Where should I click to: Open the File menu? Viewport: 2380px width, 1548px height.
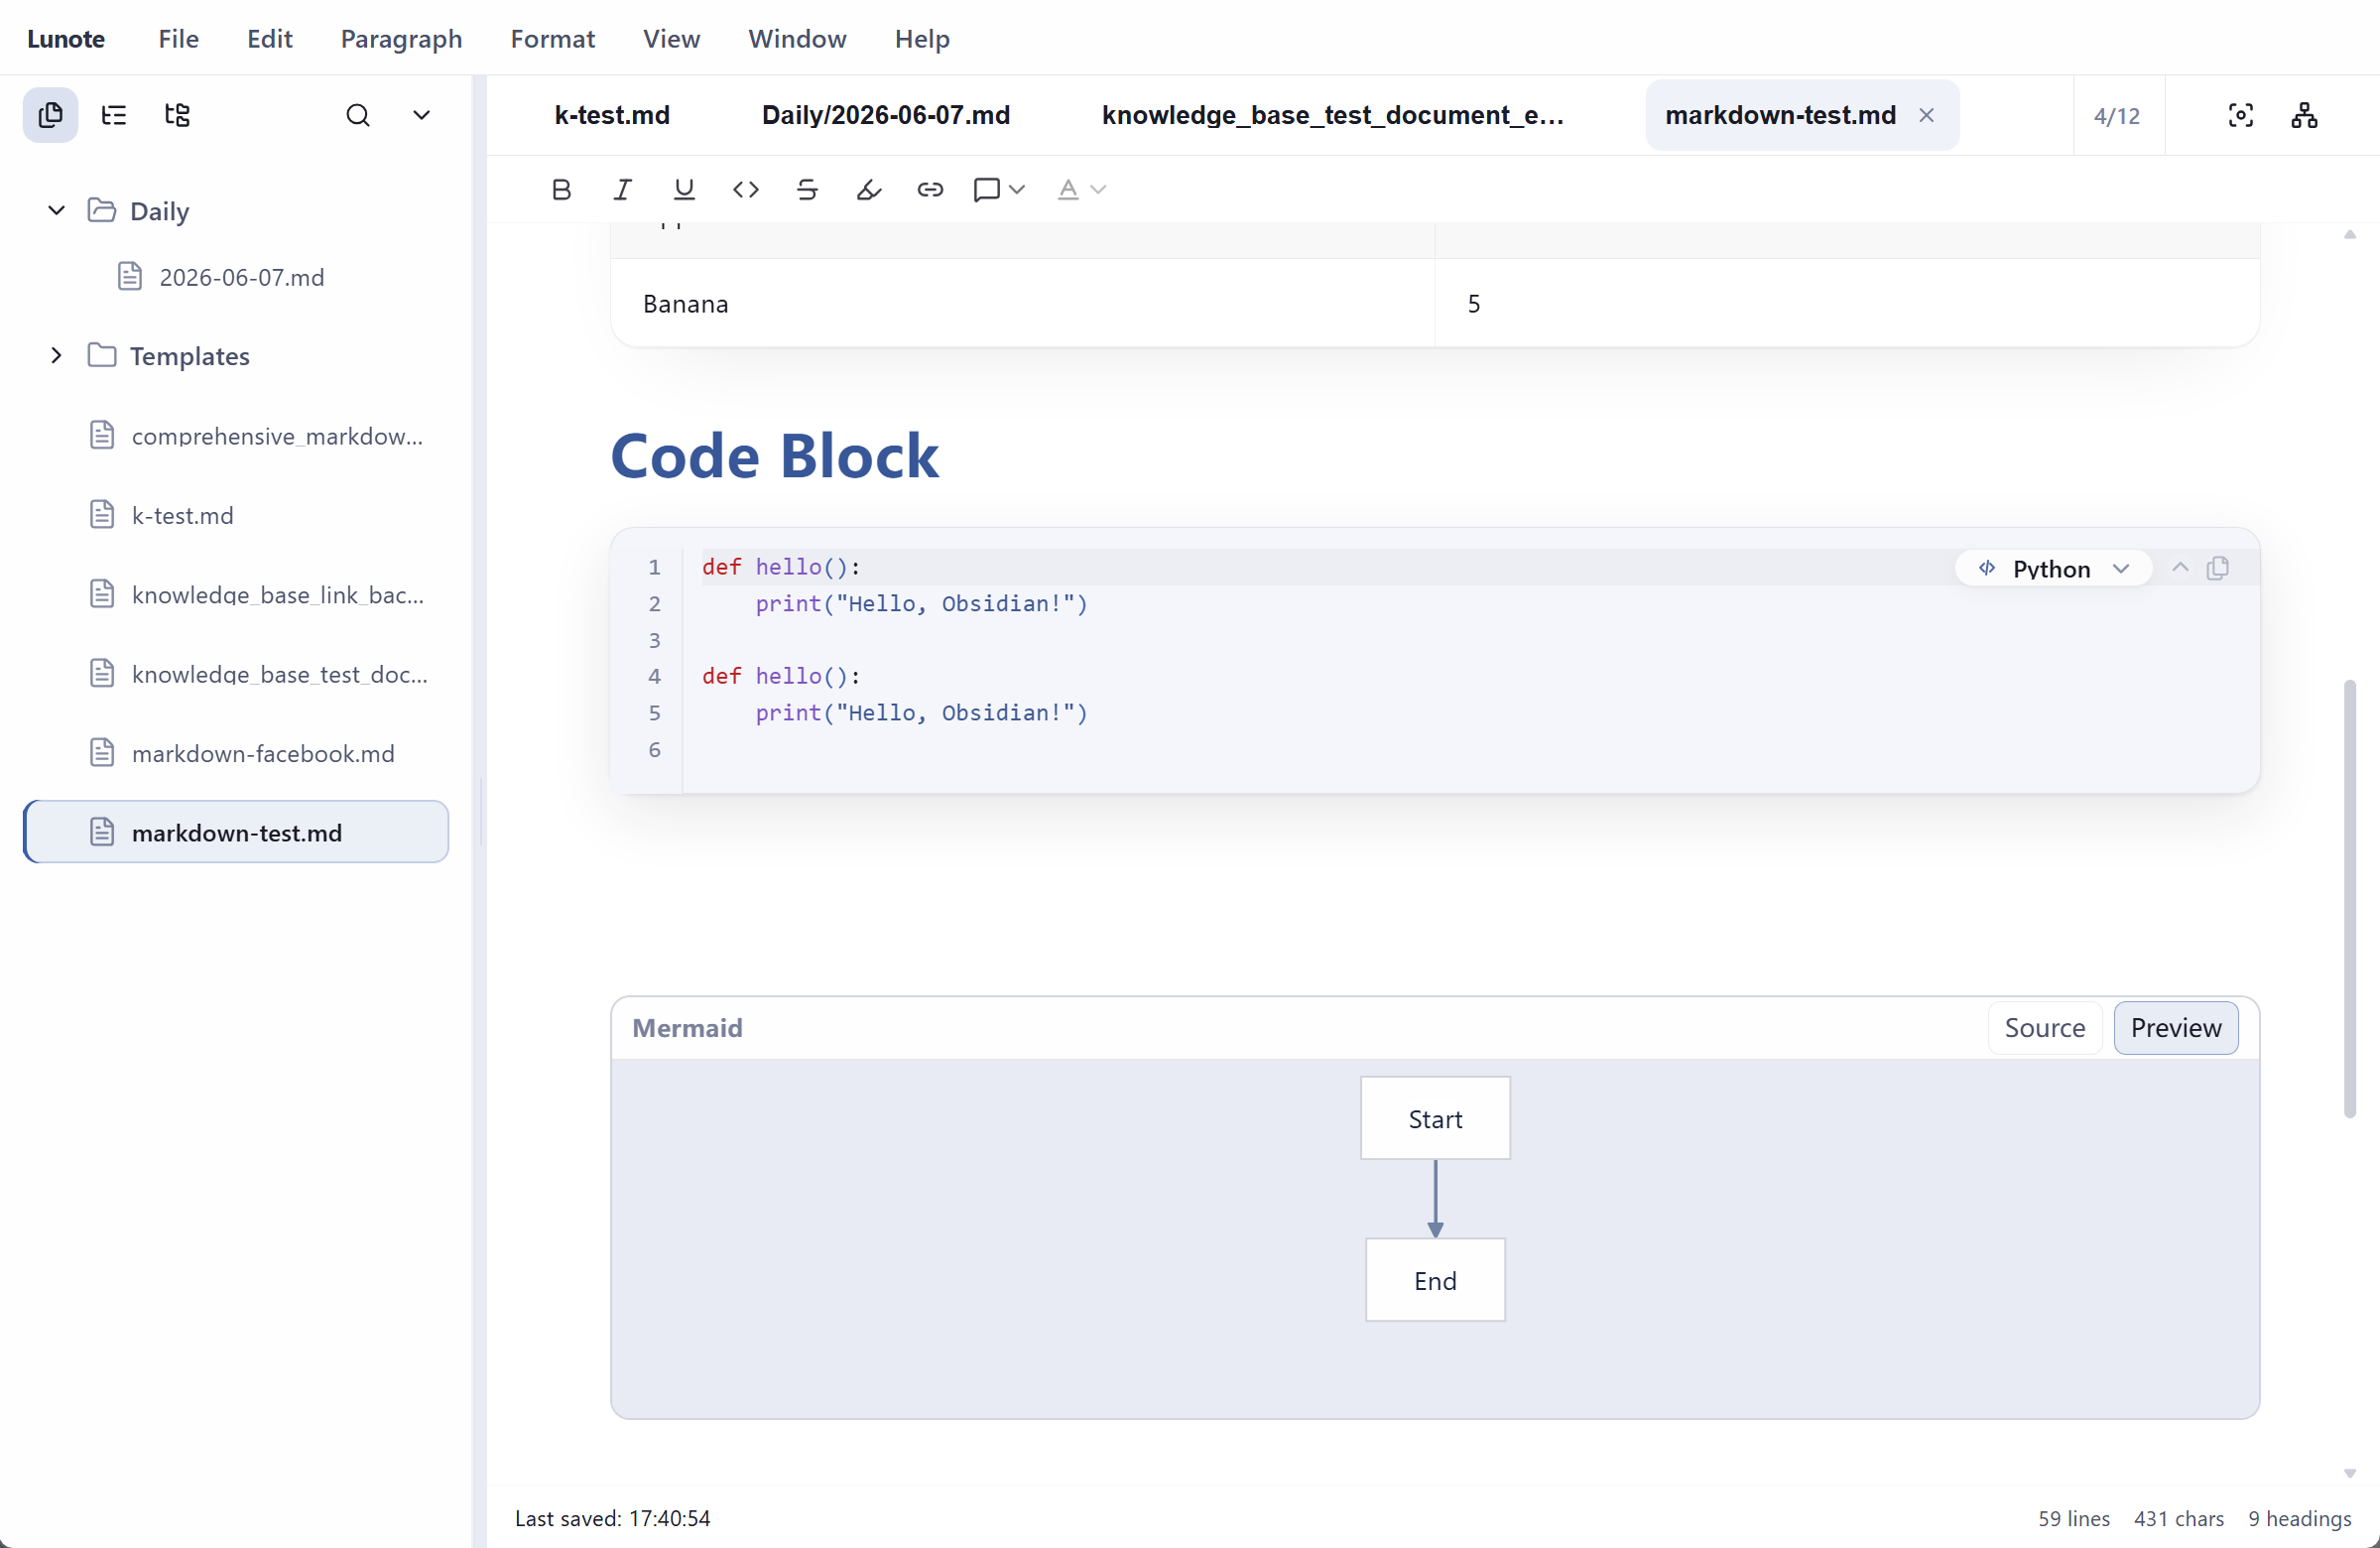[x=178, y=38]
